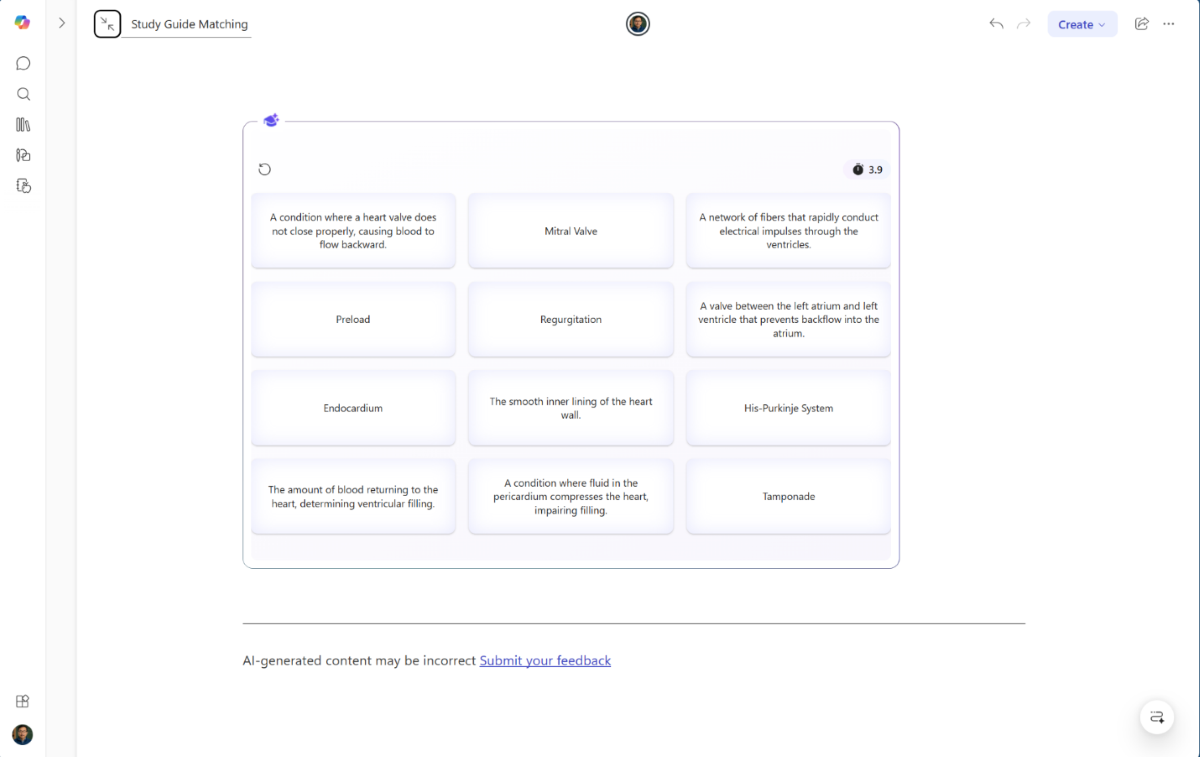
Task: Select the pericardium fluid definition card
Action: (571, 496)
